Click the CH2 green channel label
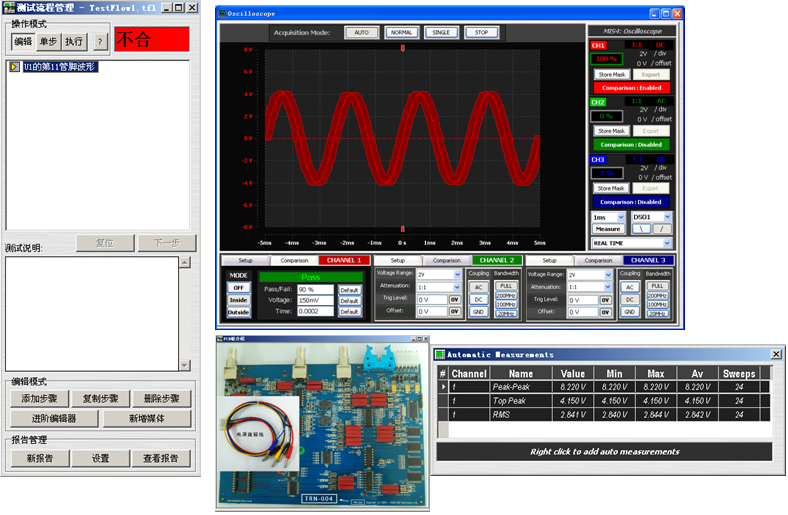The image size is (788, 515). coord(598,102)
